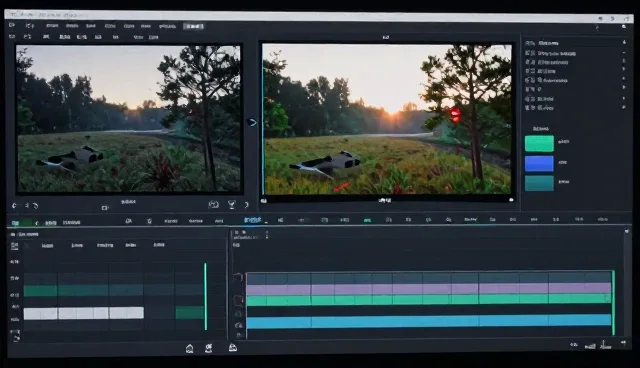The image size is (640, 368).
Task: Select the green clip track in main timeline
Action: [429, 300]
